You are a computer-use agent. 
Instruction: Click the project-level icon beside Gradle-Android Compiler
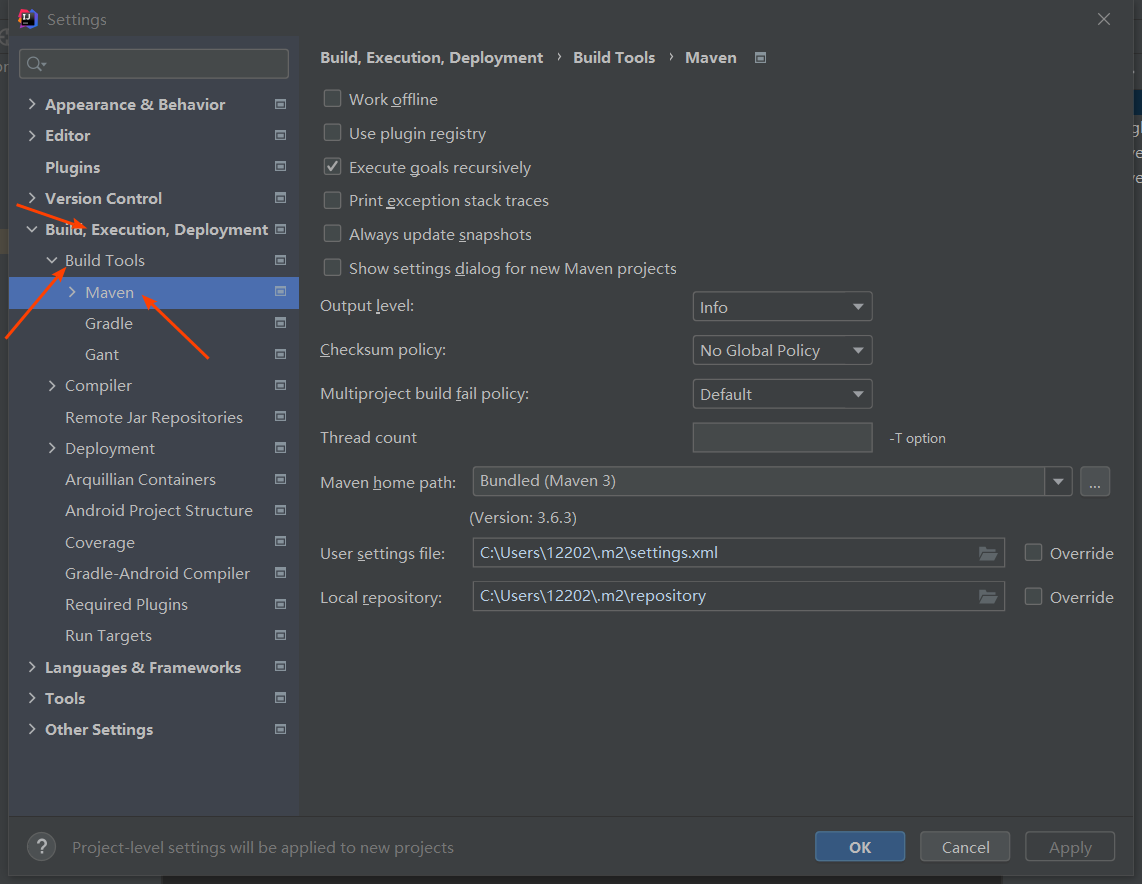[x=280, y=573]
